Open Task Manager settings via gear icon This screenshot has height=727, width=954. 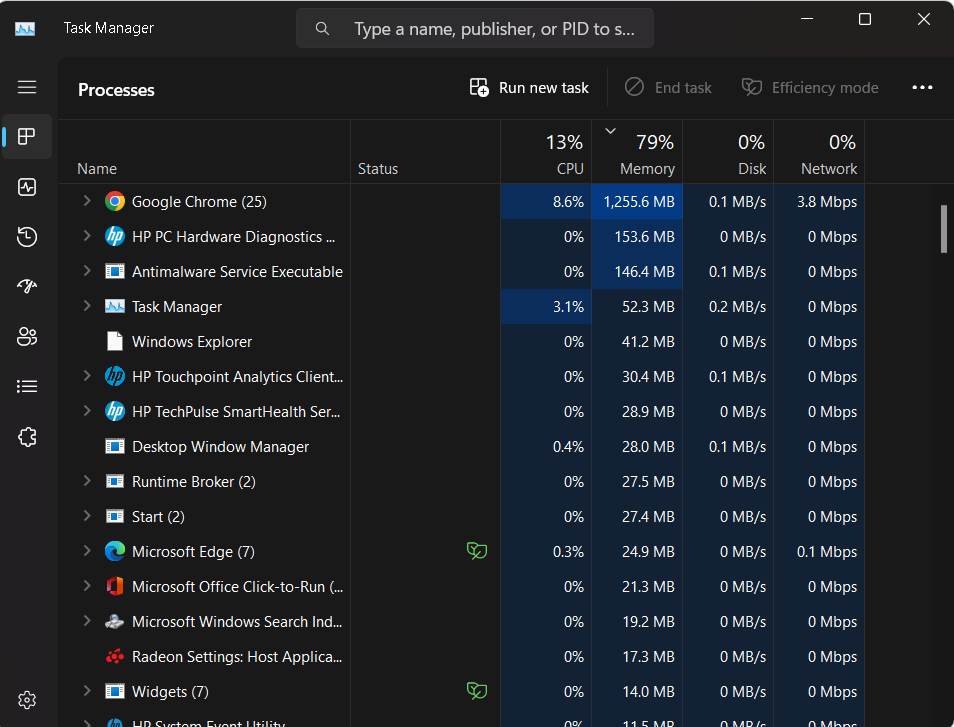coord(26,700)
